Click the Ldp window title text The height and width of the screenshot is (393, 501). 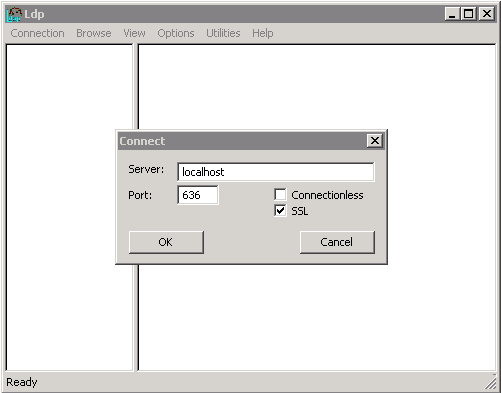[34, 14]
